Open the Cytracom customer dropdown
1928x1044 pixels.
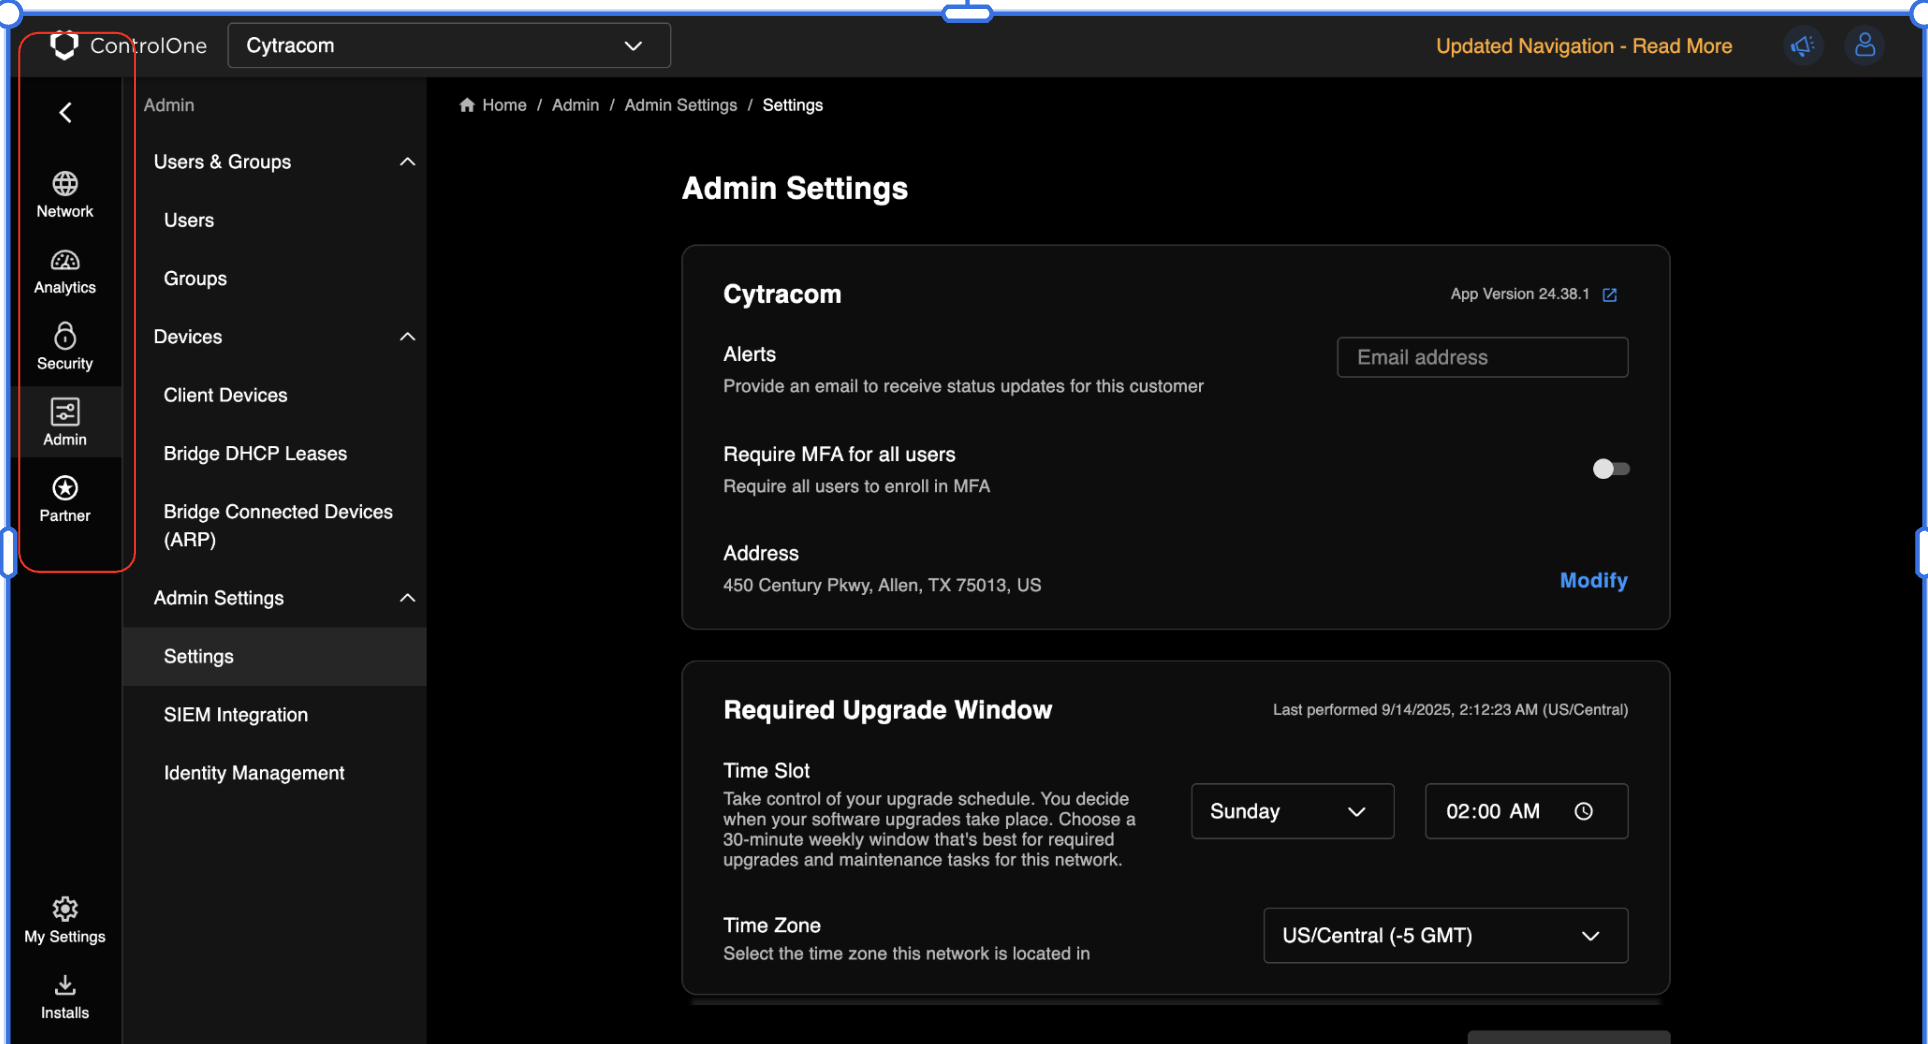coord(449,46)
